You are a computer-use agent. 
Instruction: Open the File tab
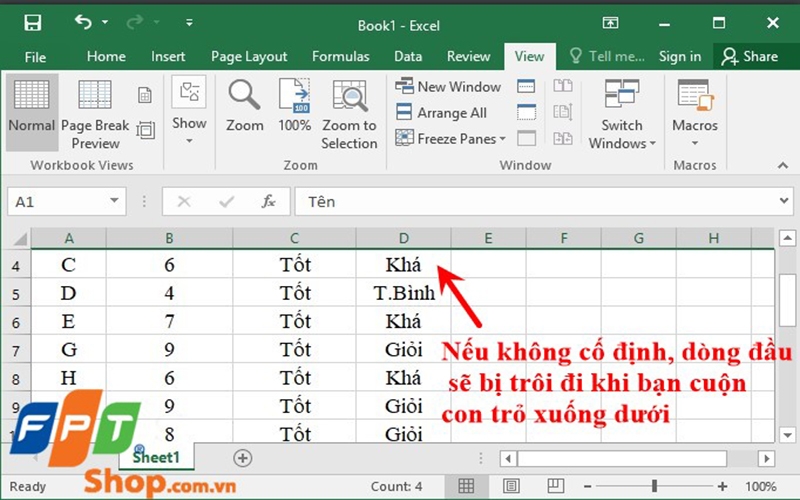[x=35, y=57]
